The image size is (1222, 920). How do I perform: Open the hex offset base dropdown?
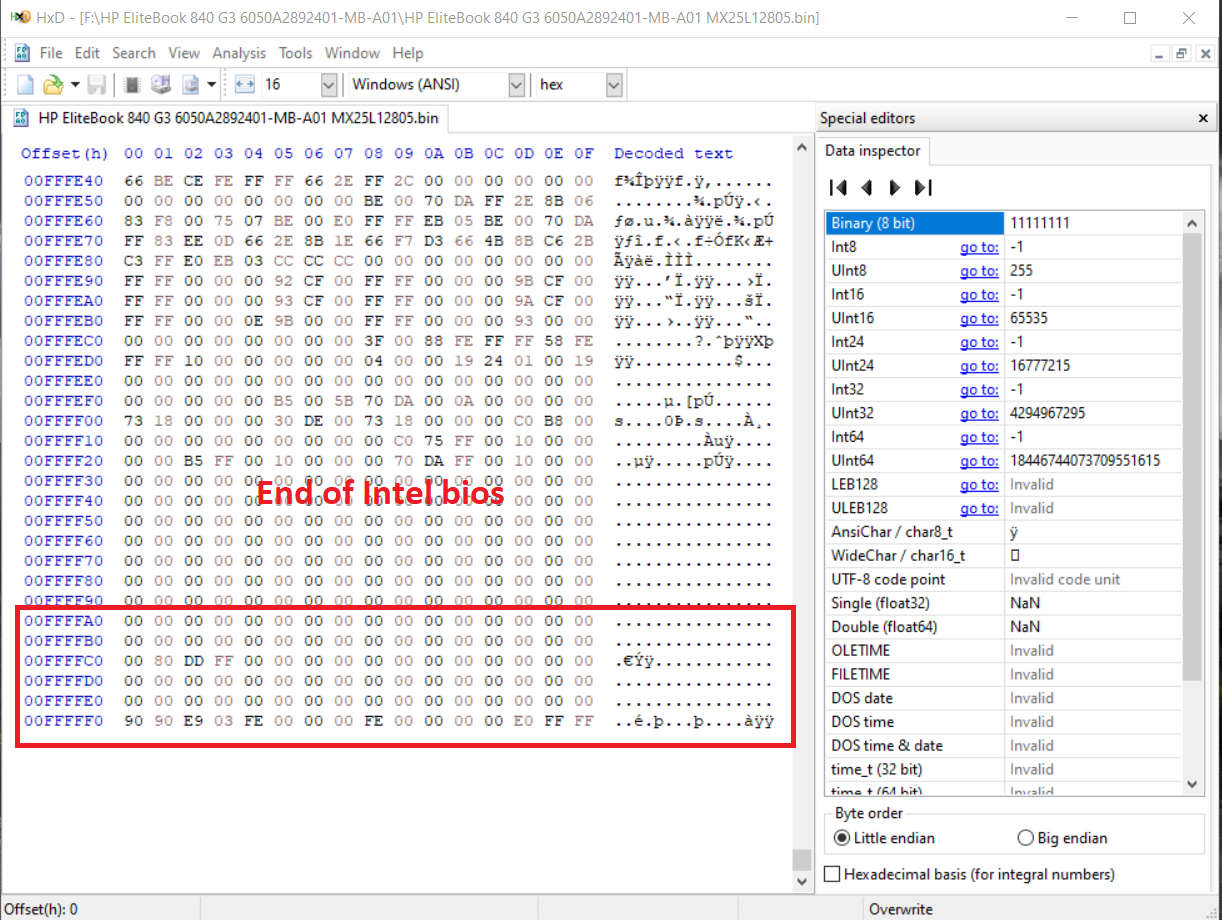point(614,85)
